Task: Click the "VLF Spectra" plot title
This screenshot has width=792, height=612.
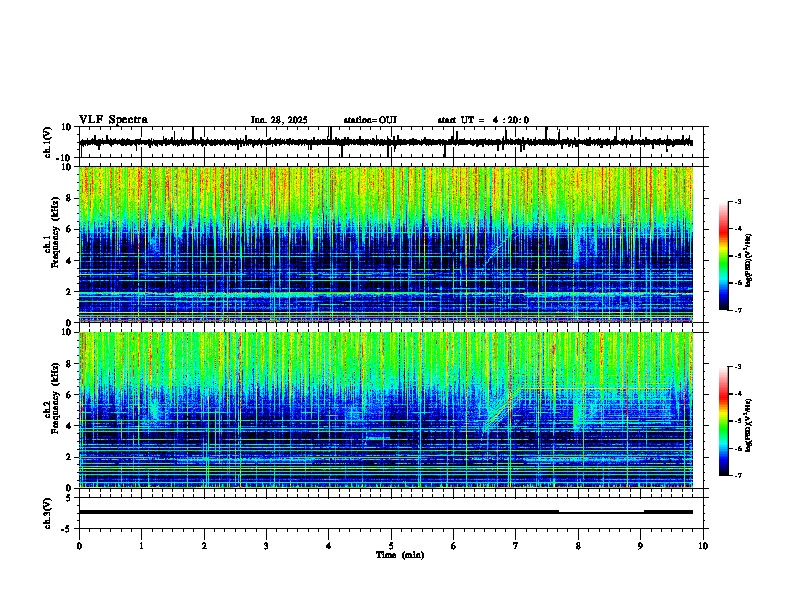Action: 113,120
